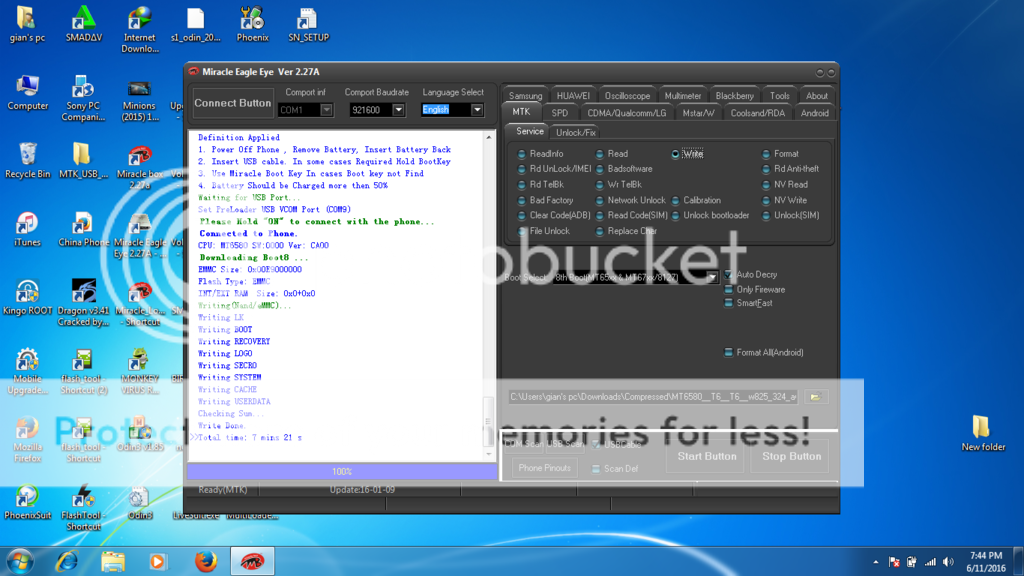Open the Unlock/Fix sub-tab
Image resolution: width=1024 pixels, height=576 pixels.
click(x=575, y=132)
